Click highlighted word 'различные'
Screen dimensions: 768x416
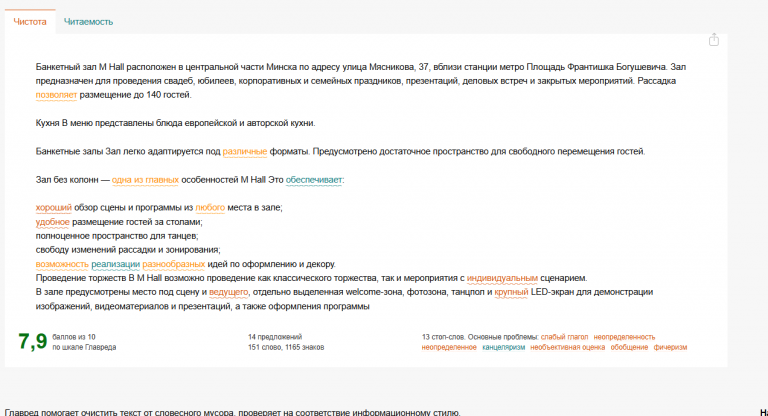[245, 152]
